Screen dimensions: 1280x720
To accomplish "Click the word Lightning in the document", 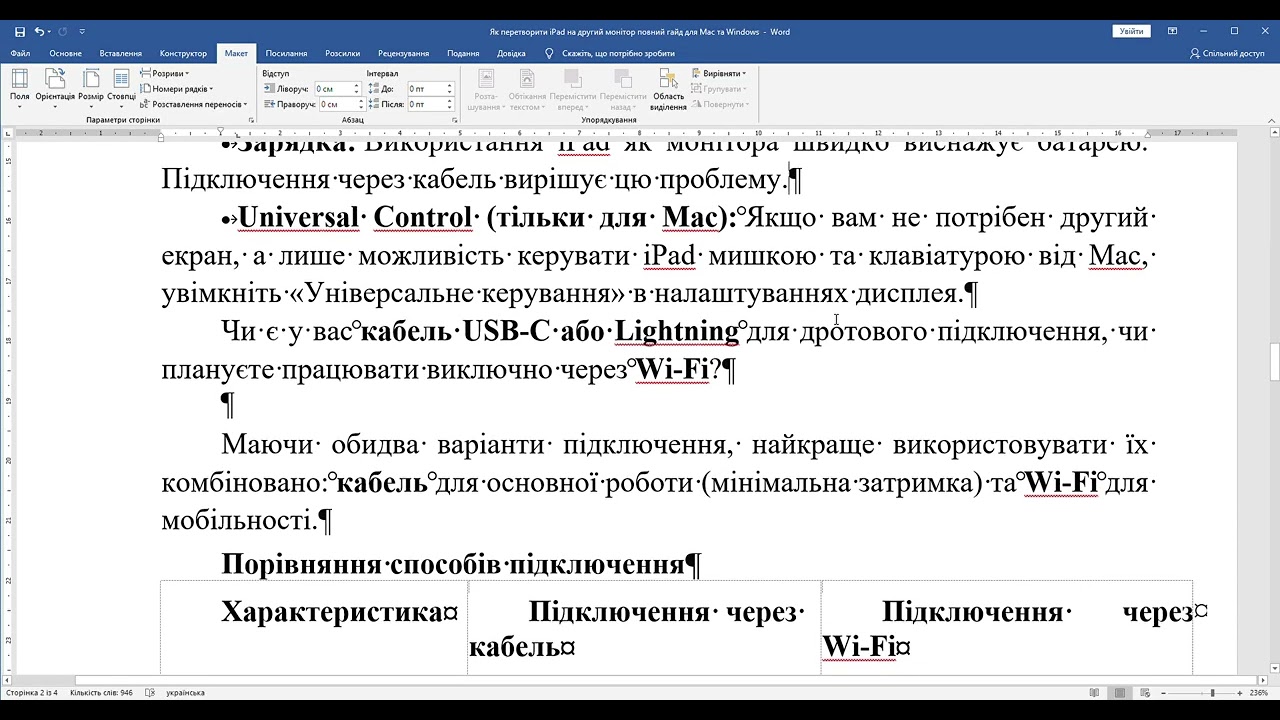I will (676, 331).
